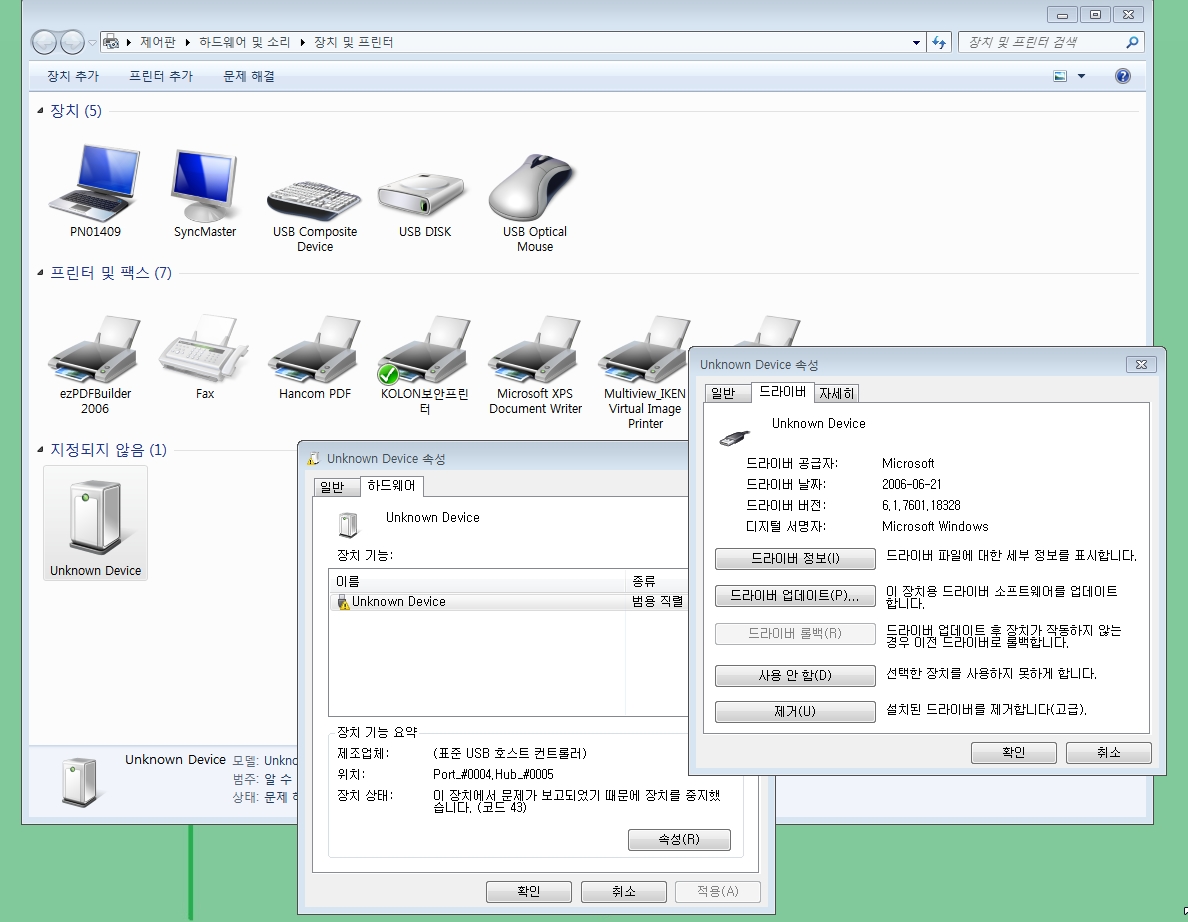The height and width of the screenshot is (922, 1188).
Task: Click the 드라이버 업데이트(P)... button
Action: click(795, 595)
